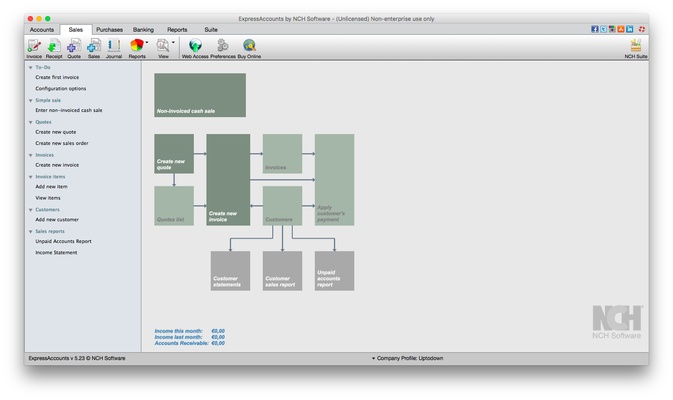Click the Quote toolbar icon
This screenshot has width=673, height=400.
point(74,47)
